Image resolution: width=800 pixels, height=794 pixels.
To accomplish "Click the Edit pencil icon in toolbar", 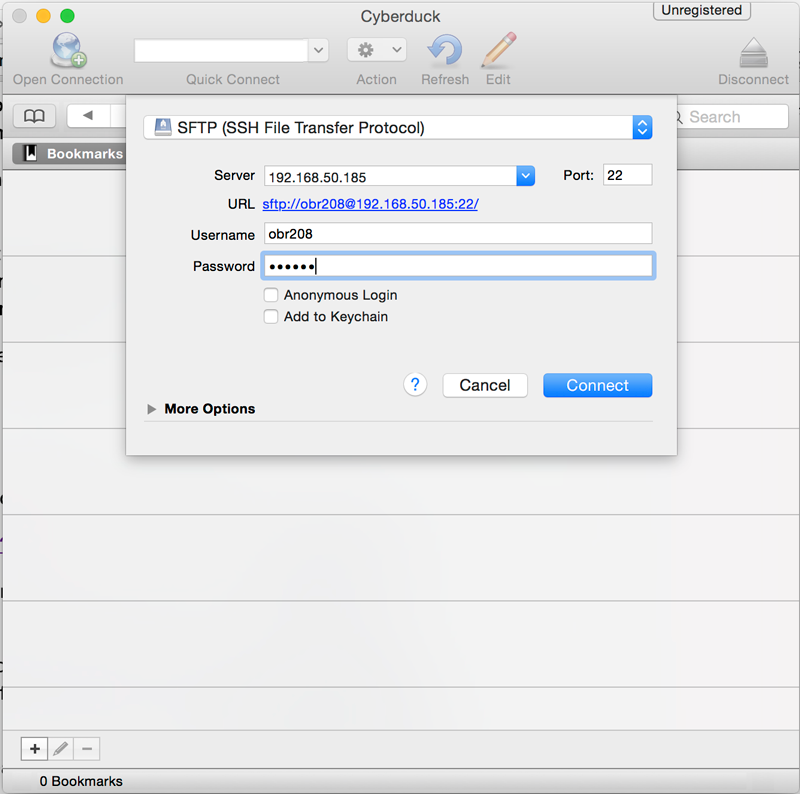I will (498, 50).
